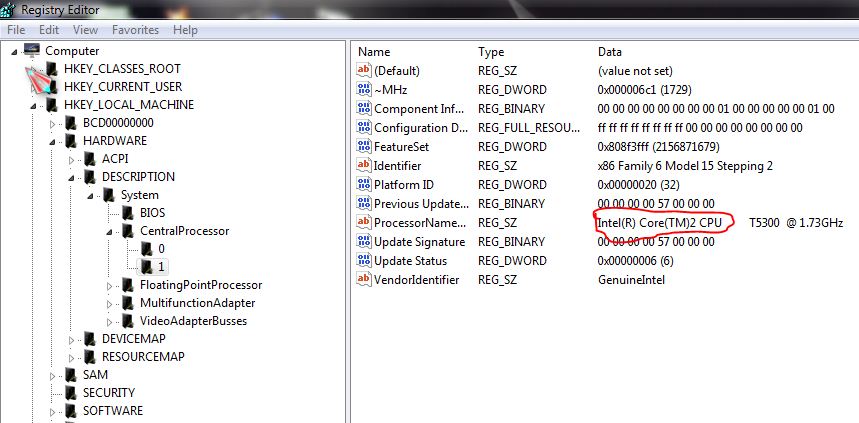Viewport: 859px width, 423px height.
Task: Sort values by Name column header
Action: [x=374, y=52]
